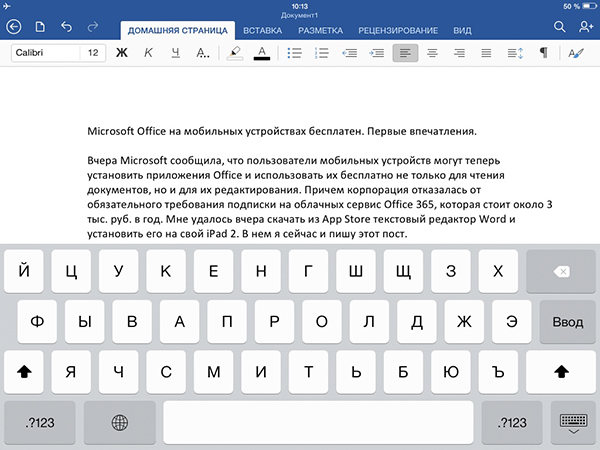This screenshot has height=450, width=600.
Task: Select the ДОМАШНЯЯ СТРАНИЦА tab
Action: (178, 31)
